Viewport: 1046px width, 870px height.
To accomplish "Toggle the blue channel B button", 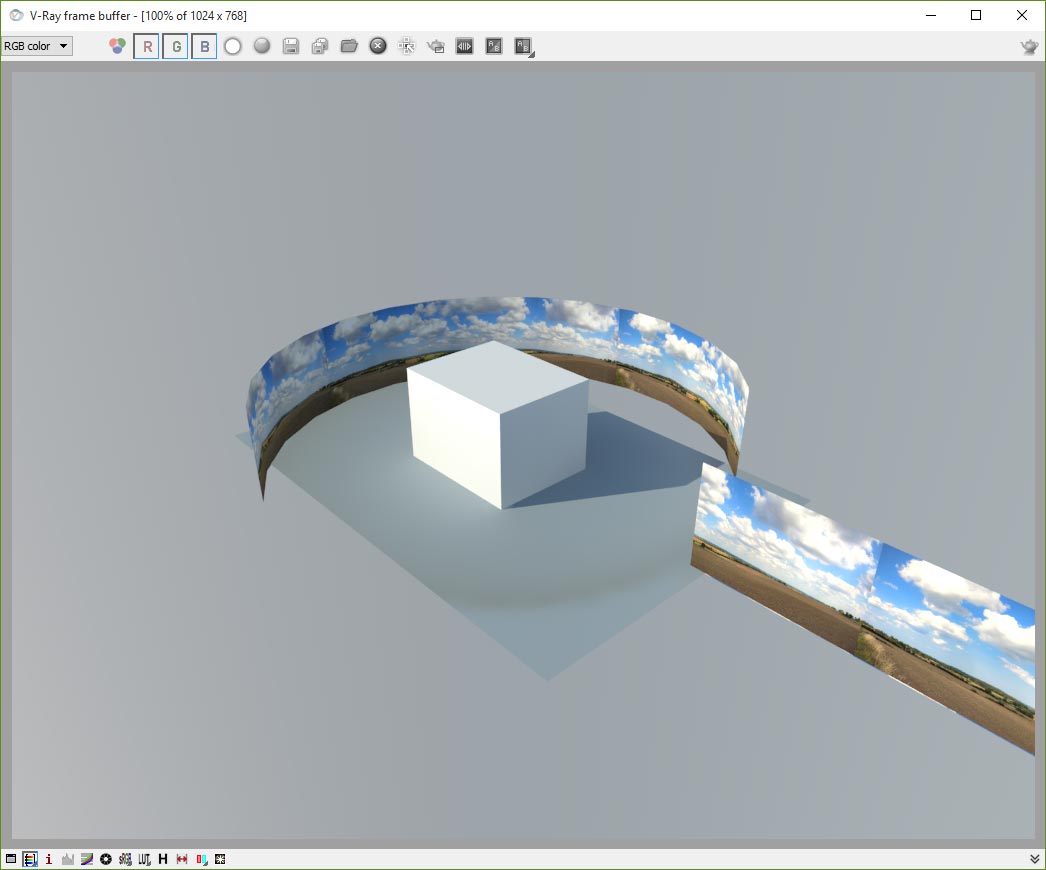I will click(x=205, y=46).
